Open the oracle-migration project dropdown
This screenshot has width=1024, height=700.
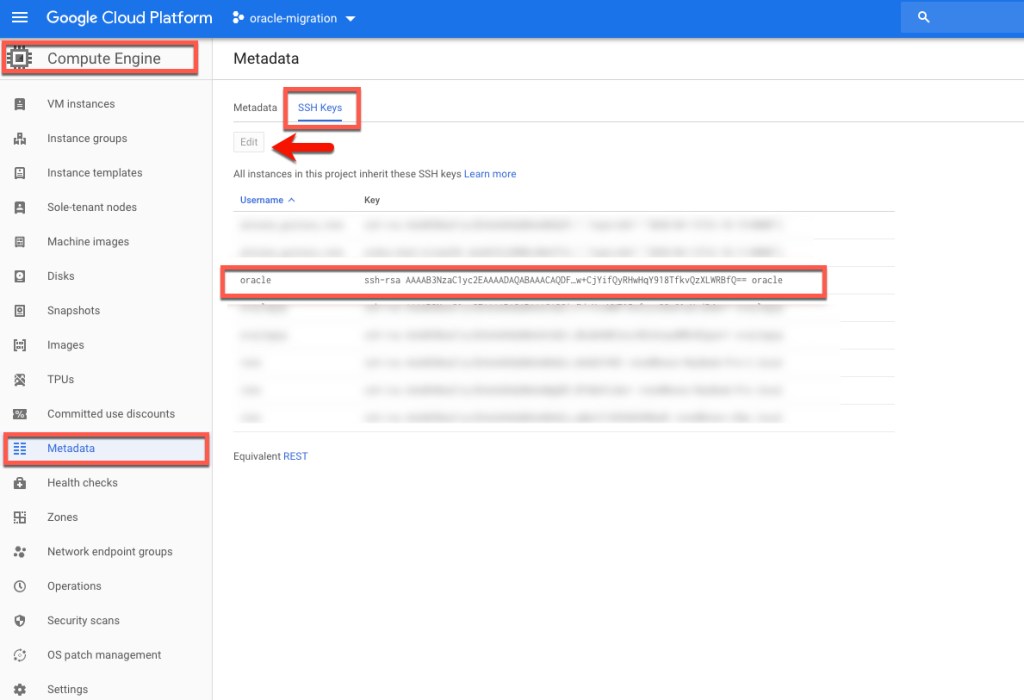(294, 18)
